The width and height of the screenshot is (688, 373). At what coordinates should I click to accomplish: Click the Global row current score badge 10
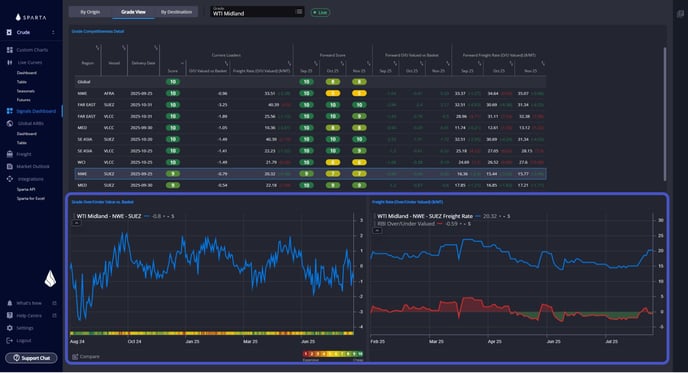[x=173, y=82]
